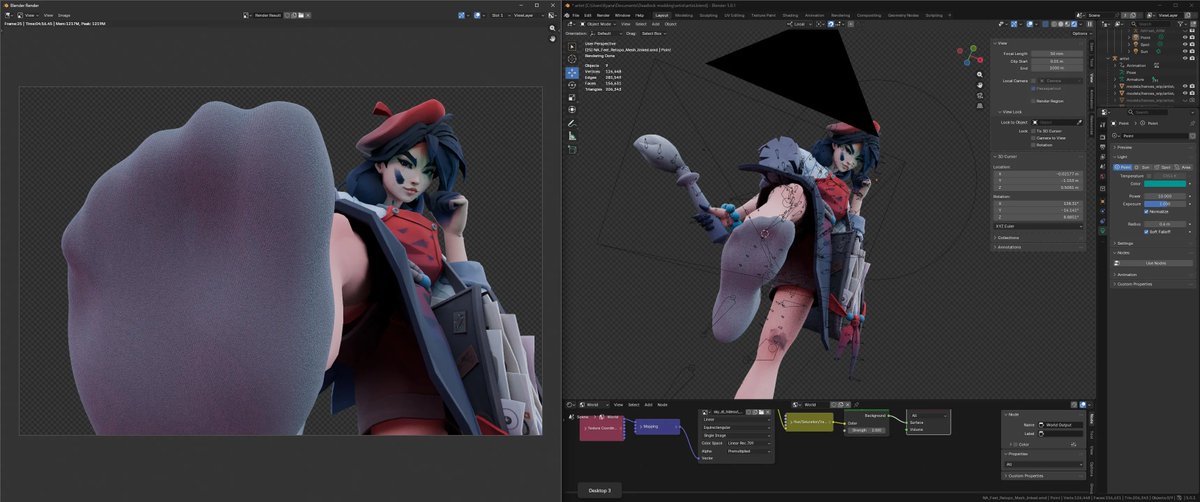Activate the Move tool in viewport toolbar
Image resolution: width=1200 pixels, height=502 pixels.
coord(571,72)
